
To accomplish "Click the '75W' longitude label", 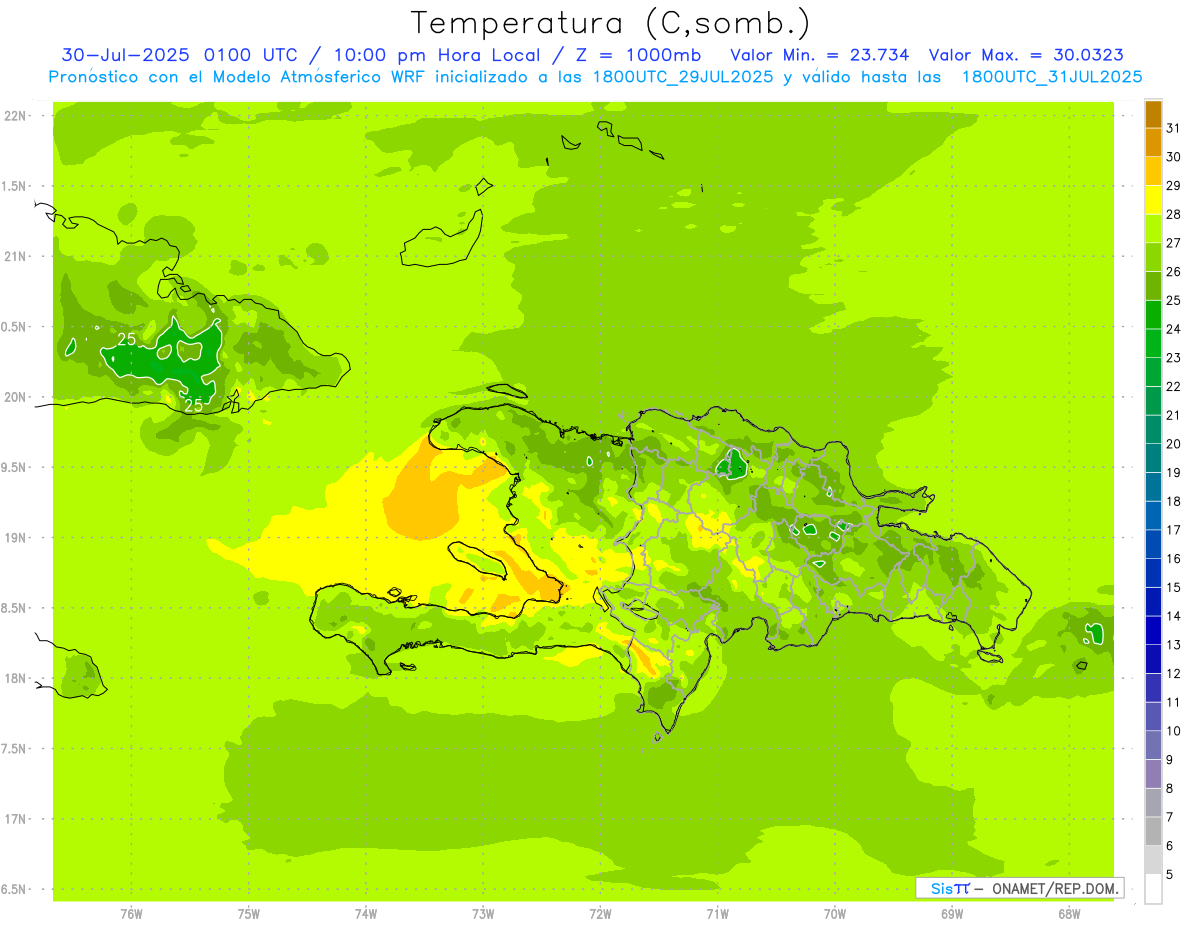I will tap(249, 914).
